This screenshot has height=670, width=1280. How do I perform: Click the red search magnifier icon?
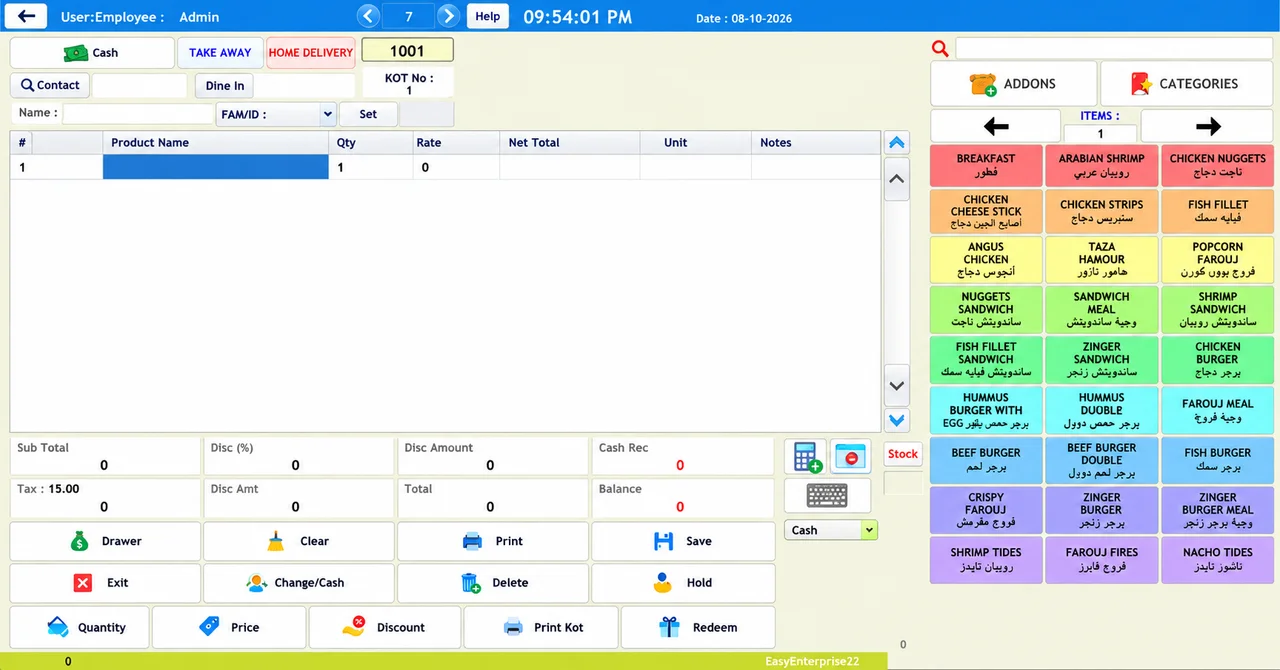coord(940,48)
